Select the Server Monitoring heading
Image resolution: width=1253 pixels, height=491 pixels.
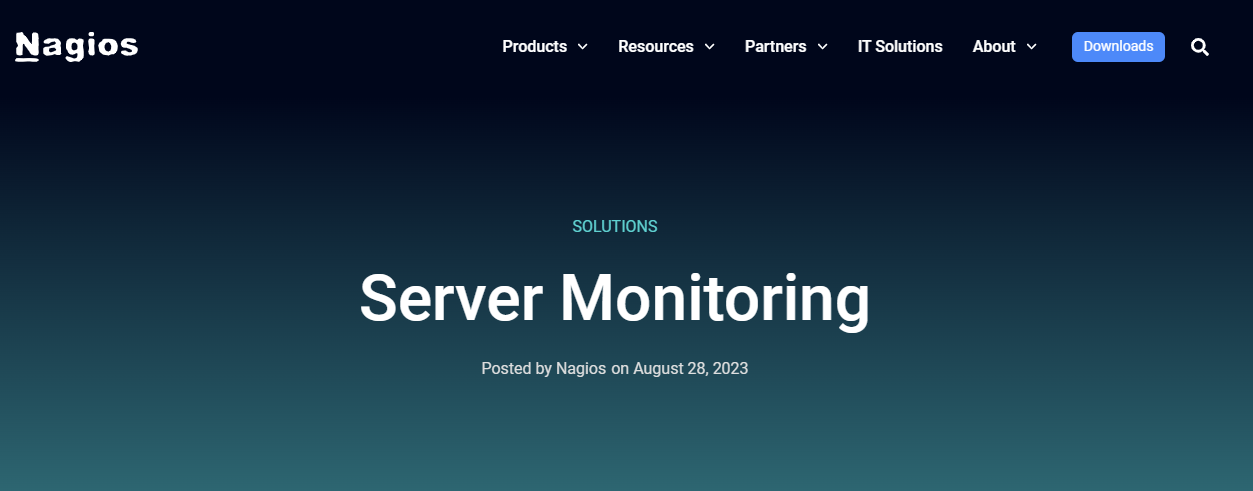click(x=614, y=299)
